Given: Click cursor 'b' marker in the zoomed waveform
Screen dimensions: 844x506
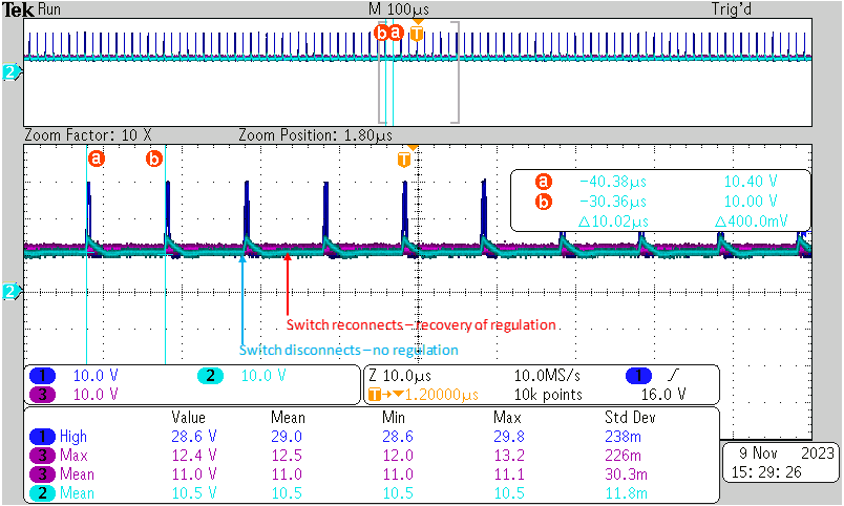Looking at the screenshot, I should click(x=155, y=159).
